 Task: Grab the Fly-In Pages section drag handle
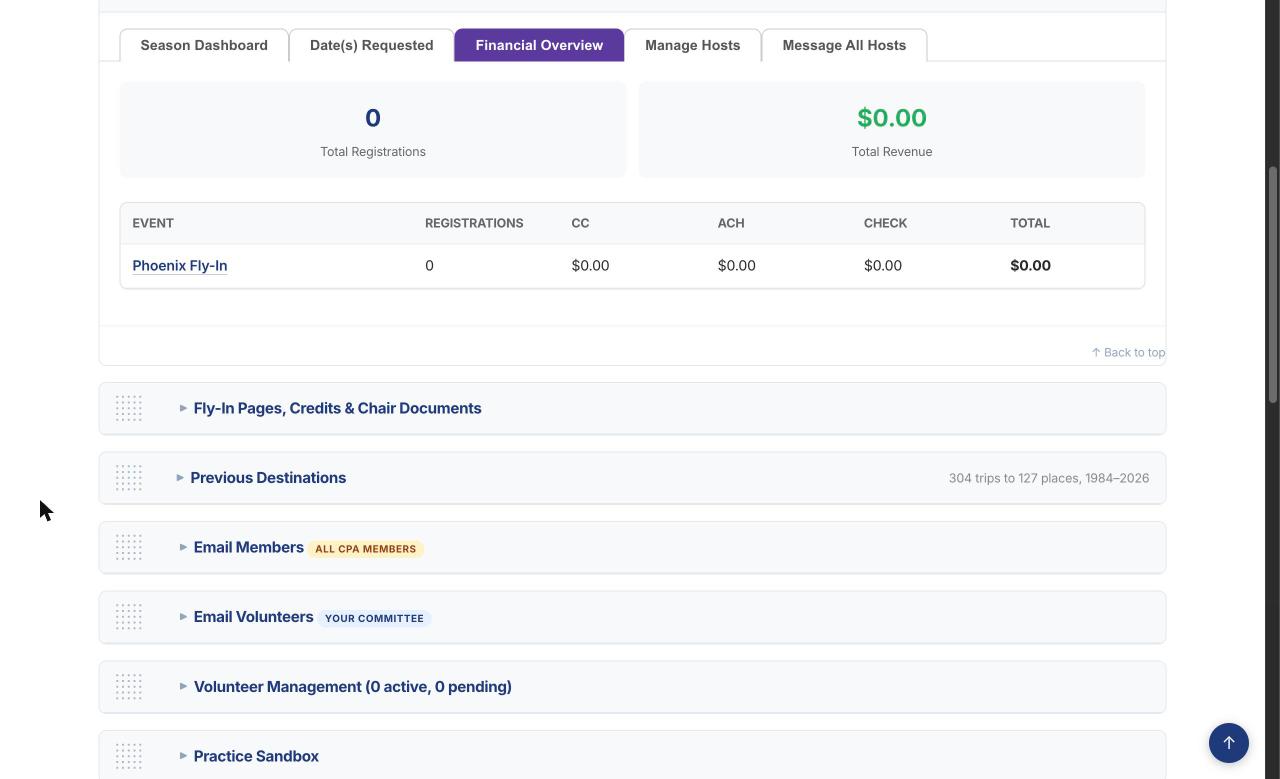coord(128,408)
